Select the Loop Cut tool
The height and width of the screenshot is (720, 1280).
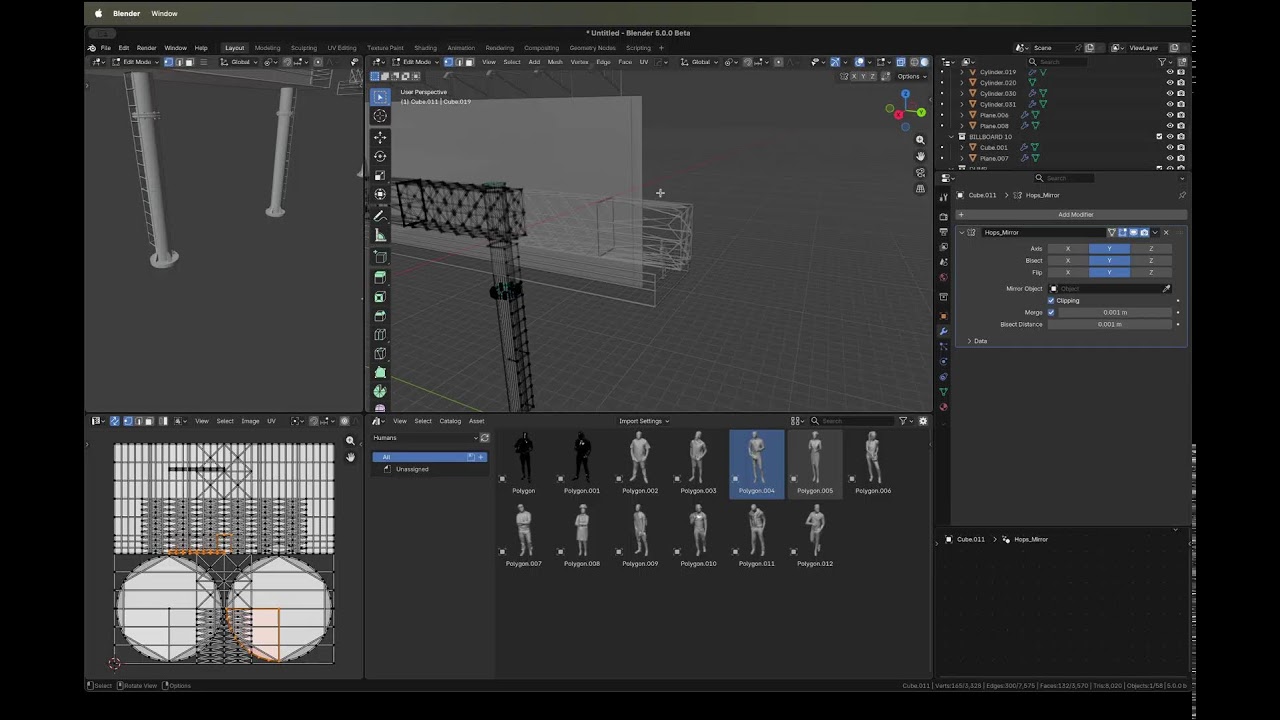coord(380,335)
